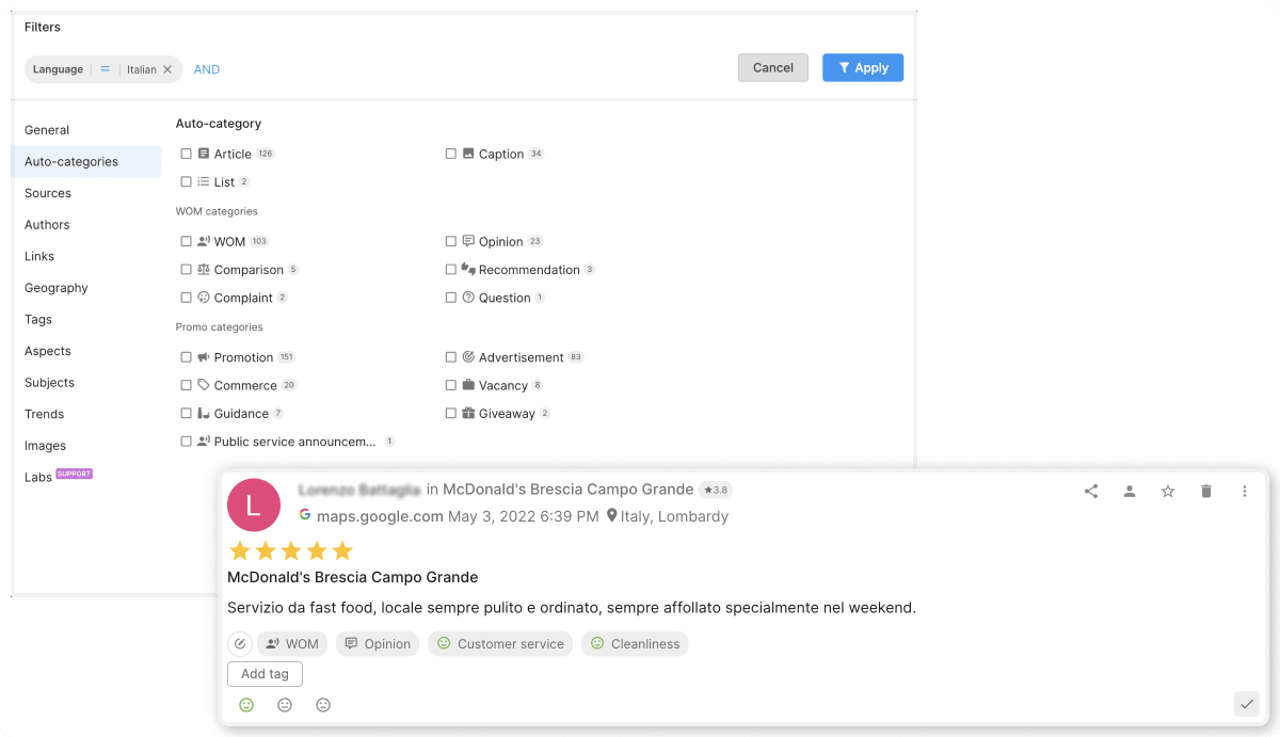Click the author profile icon on the review
The height and width of the screenshot is (737, 1280).
point(1129,491)
